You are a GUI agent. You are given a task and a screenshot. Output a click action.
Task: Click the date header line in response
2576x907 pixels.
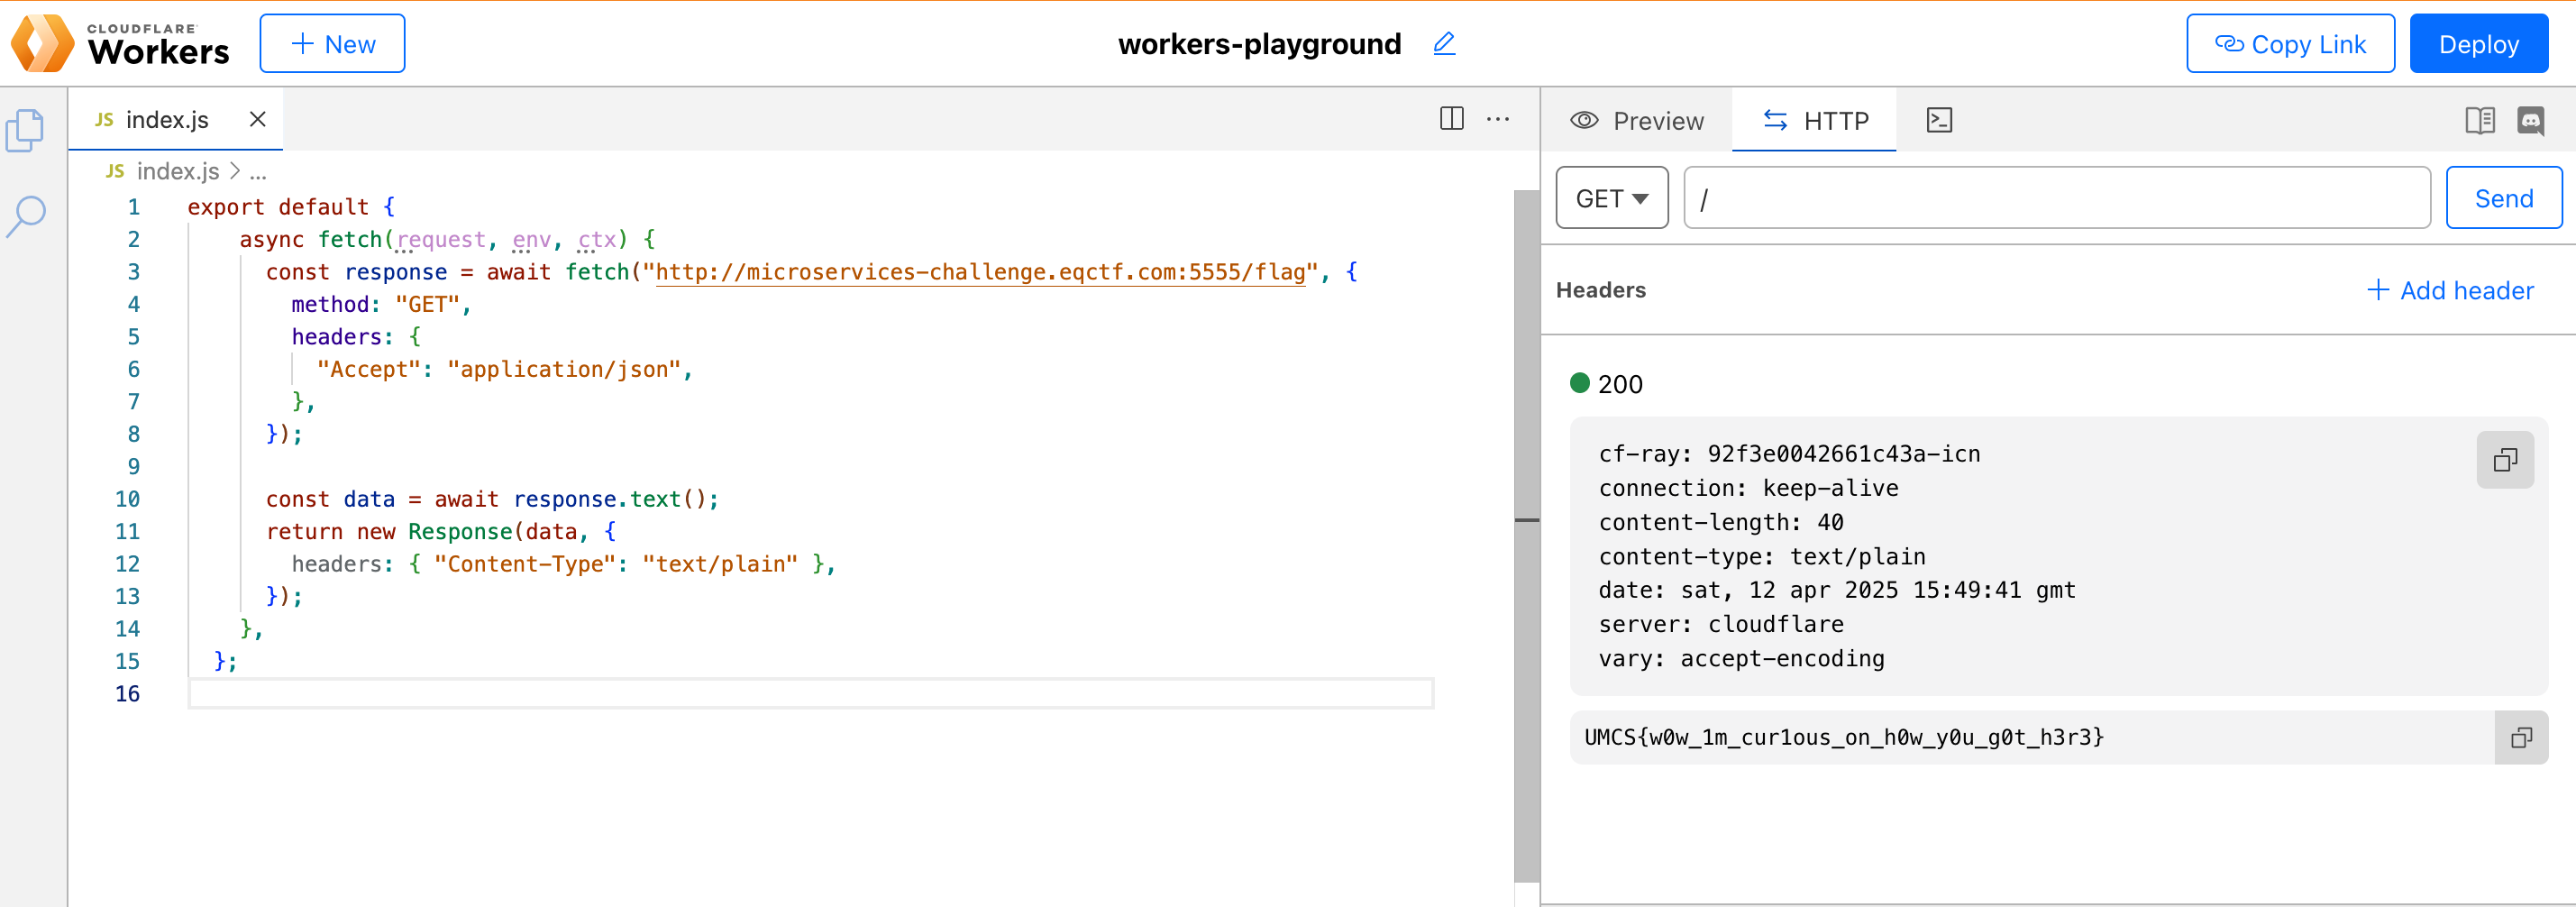click(x=1837, y=590)
